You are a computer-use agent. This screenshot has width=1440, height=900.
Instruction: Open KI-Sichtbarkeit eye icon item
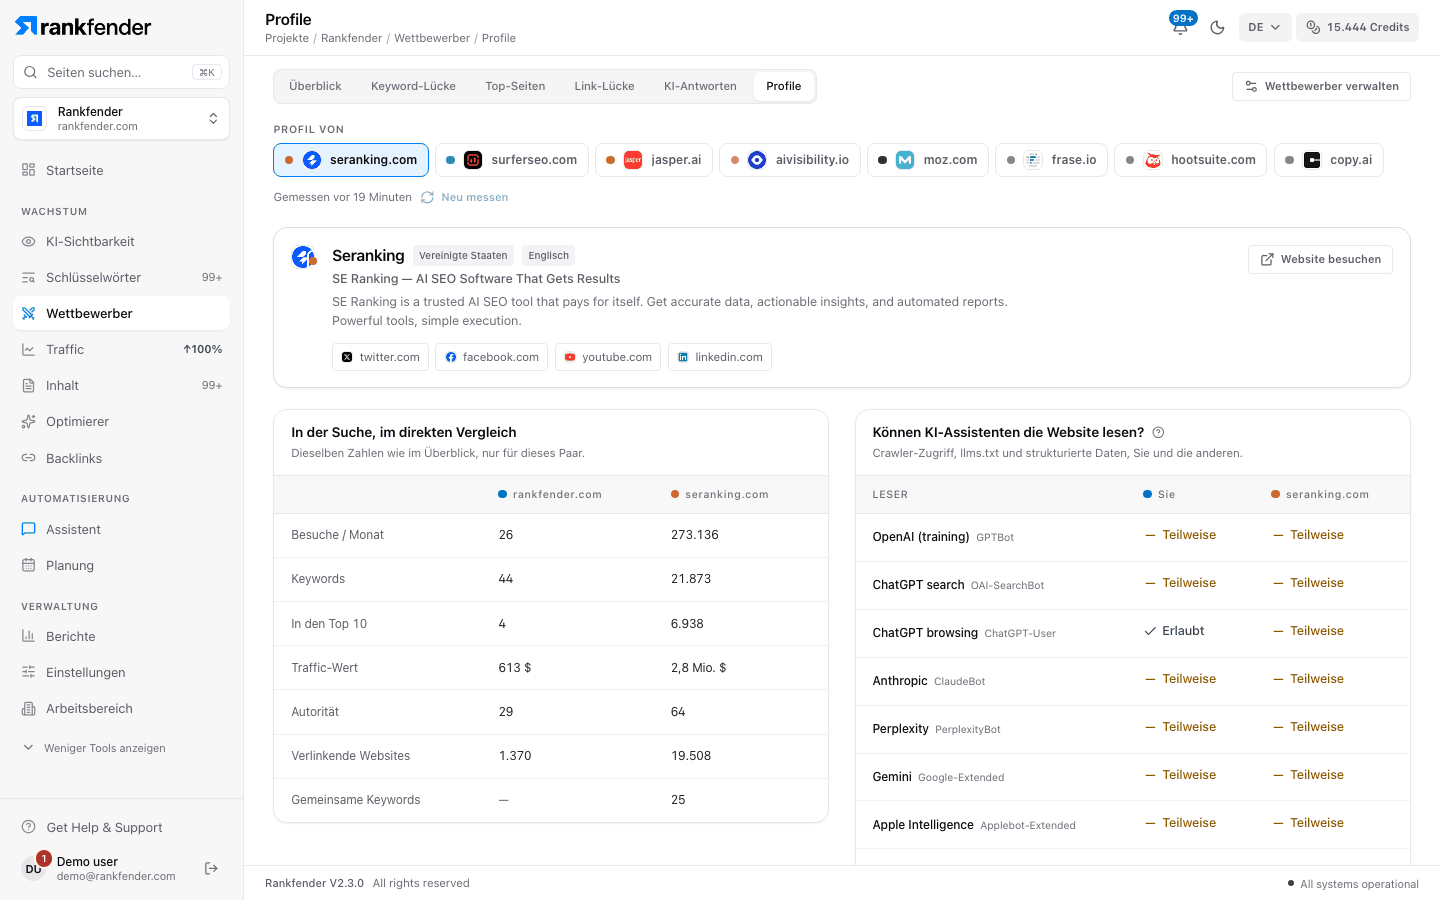point(28,242)
